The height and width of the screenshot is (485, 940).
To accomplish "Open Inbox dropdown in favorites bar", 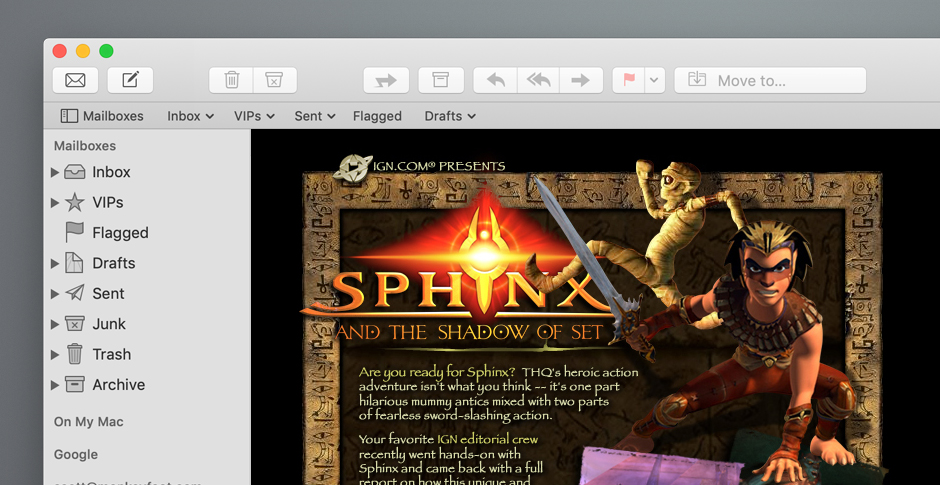I will 190,116.
